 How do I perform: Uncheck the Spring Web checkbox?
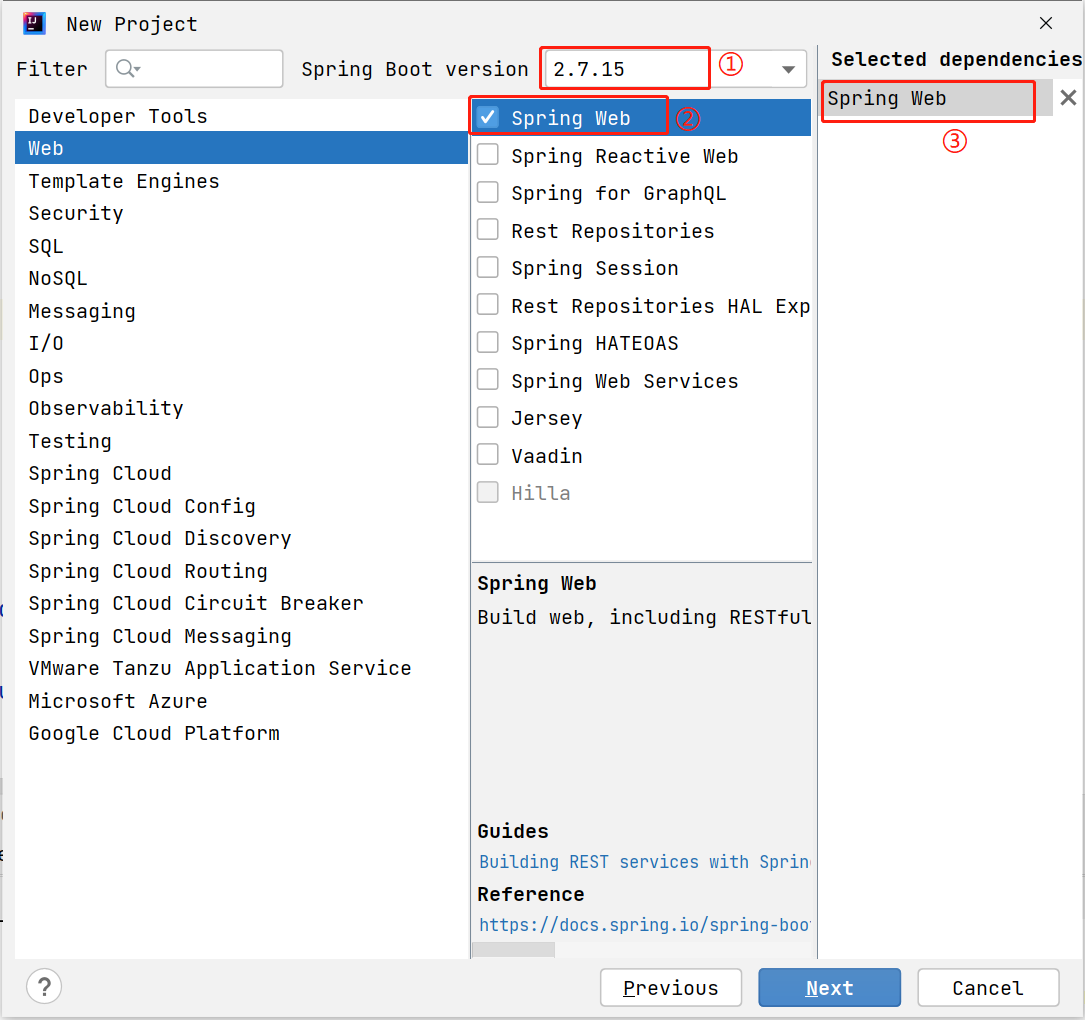click(x=488, y=117)
